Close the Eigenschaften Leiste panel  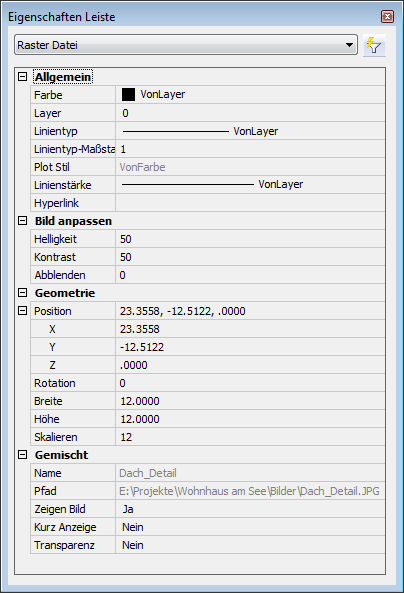[x=387, y=17]
